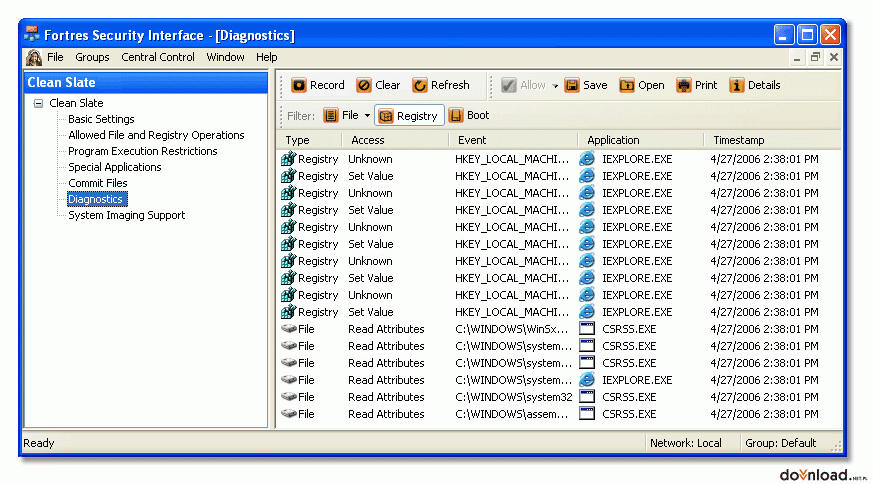This screenshot has height=484, width=873.
Task: Restore the inner Diagnostics child window
Action: tap(815, 57)
